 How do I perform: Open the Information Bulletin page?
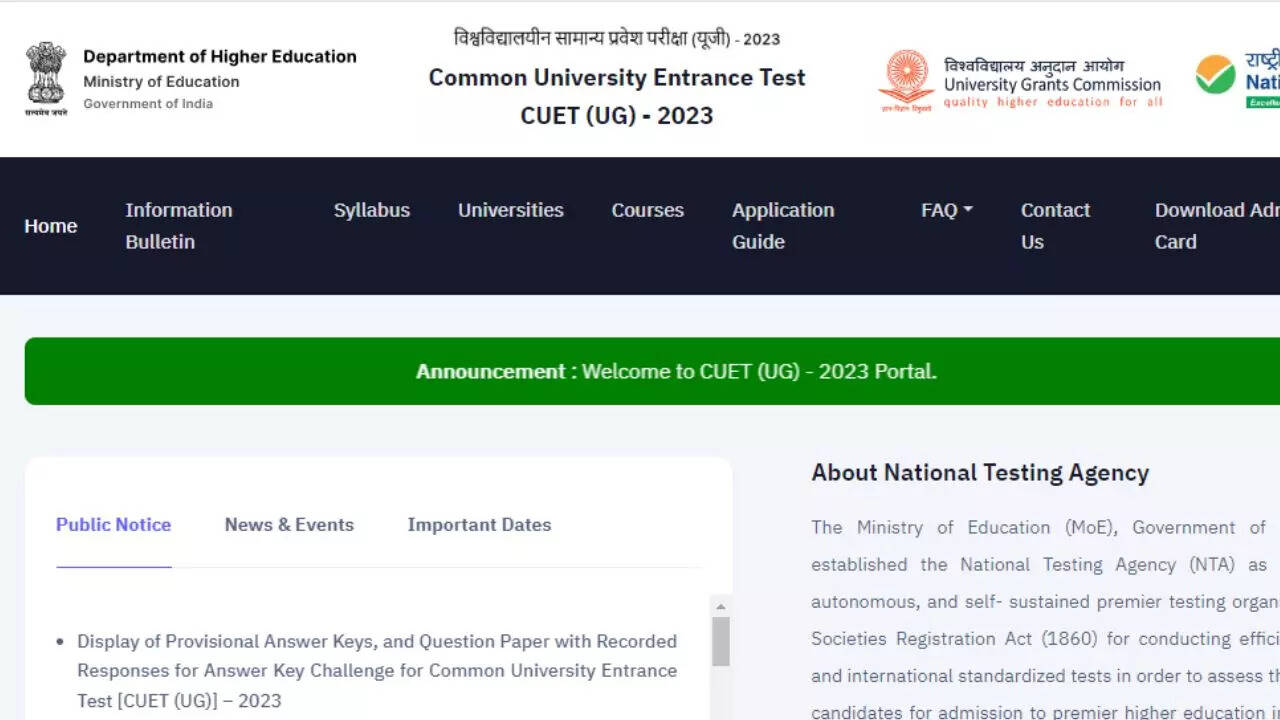(x=178, y=226)
